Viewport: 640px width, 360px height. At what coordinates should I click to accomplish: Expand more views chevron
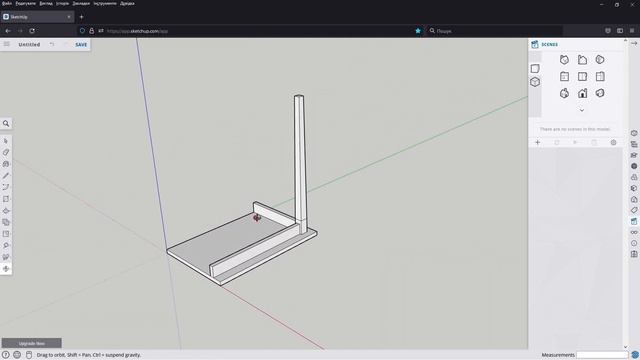(582, 110)
